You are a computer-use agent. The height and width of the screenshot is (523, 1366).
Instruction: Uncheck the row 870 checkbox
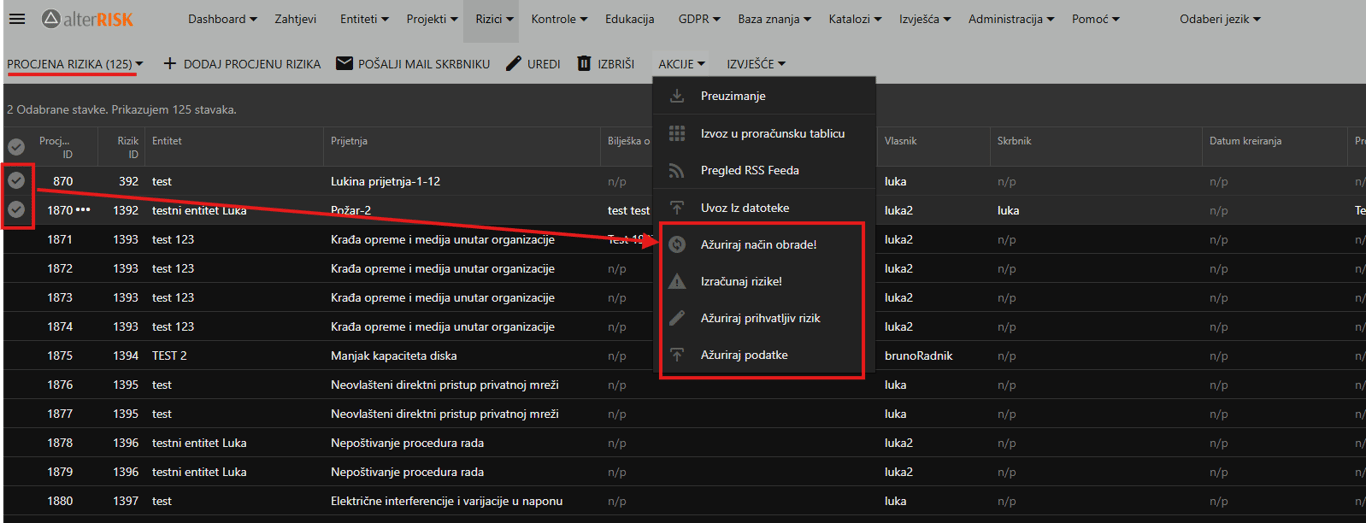16,181
